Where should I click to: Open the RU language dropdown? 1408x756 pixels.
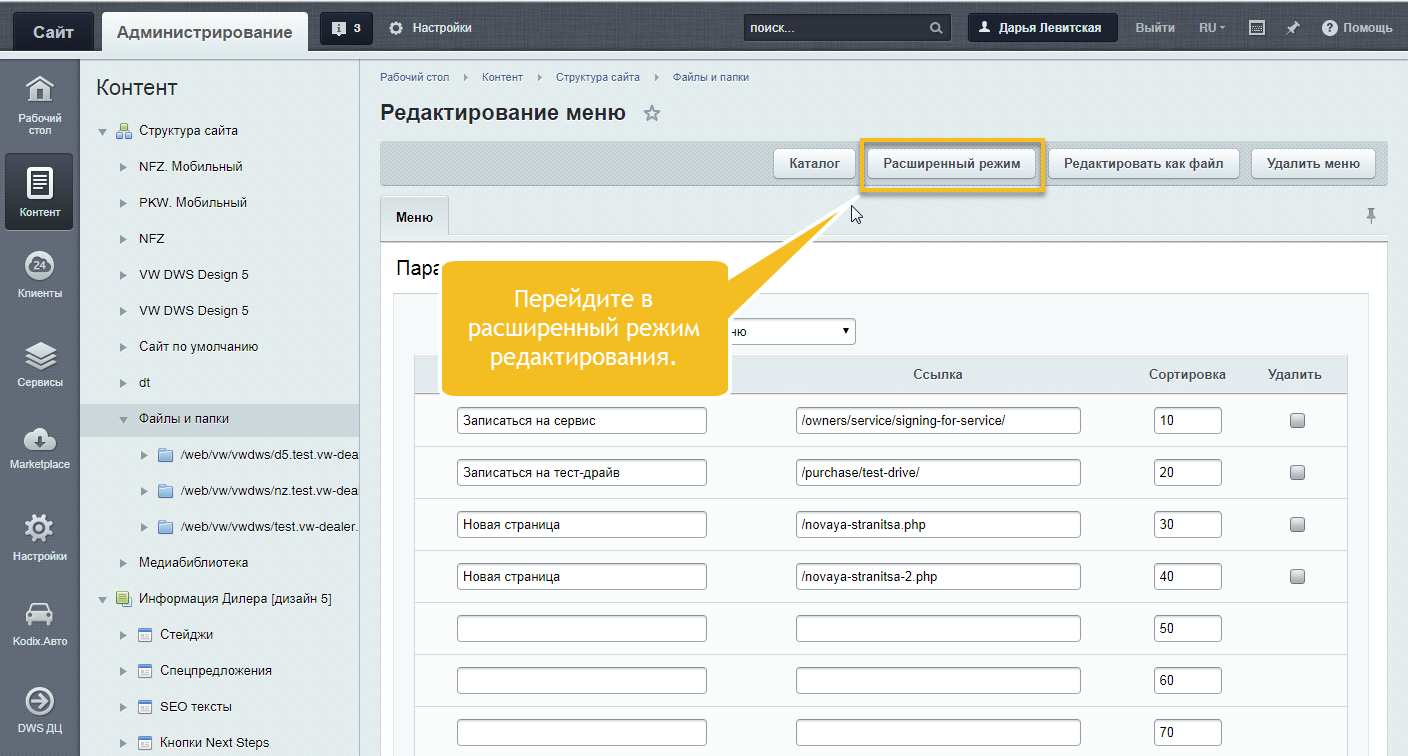click(1212, 28)
